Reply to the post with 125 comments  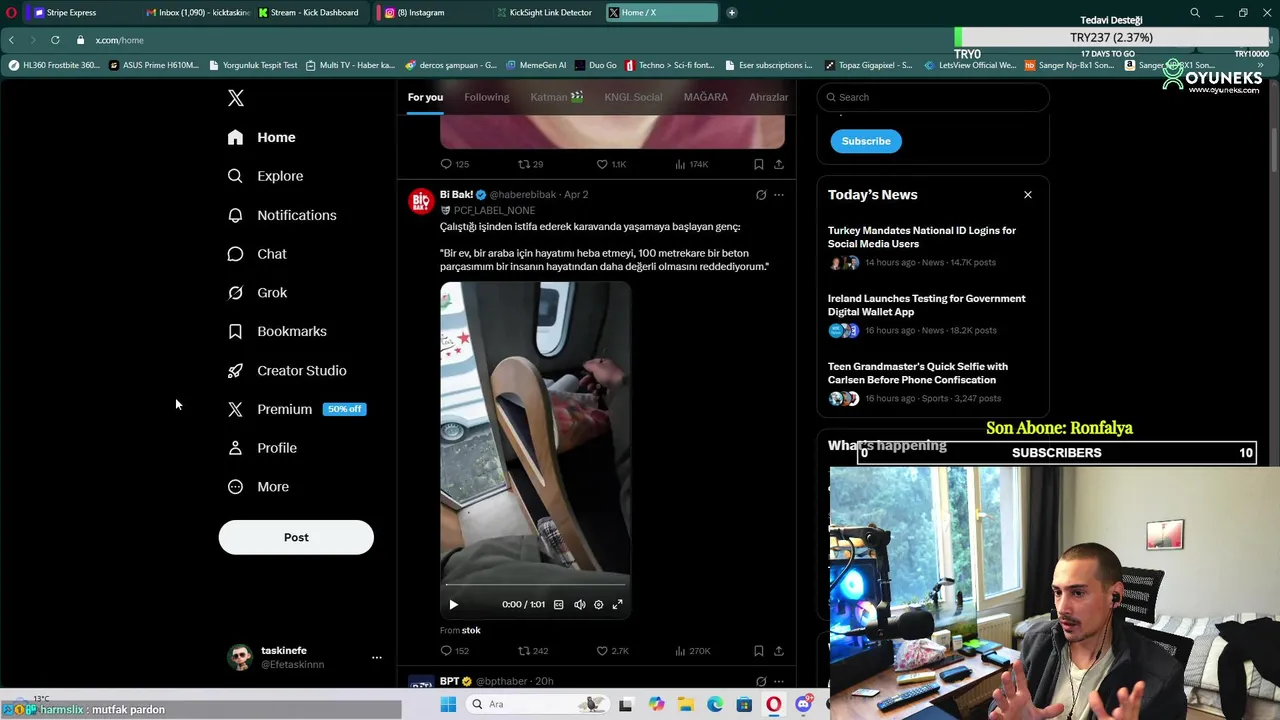(x=455, y=164)
